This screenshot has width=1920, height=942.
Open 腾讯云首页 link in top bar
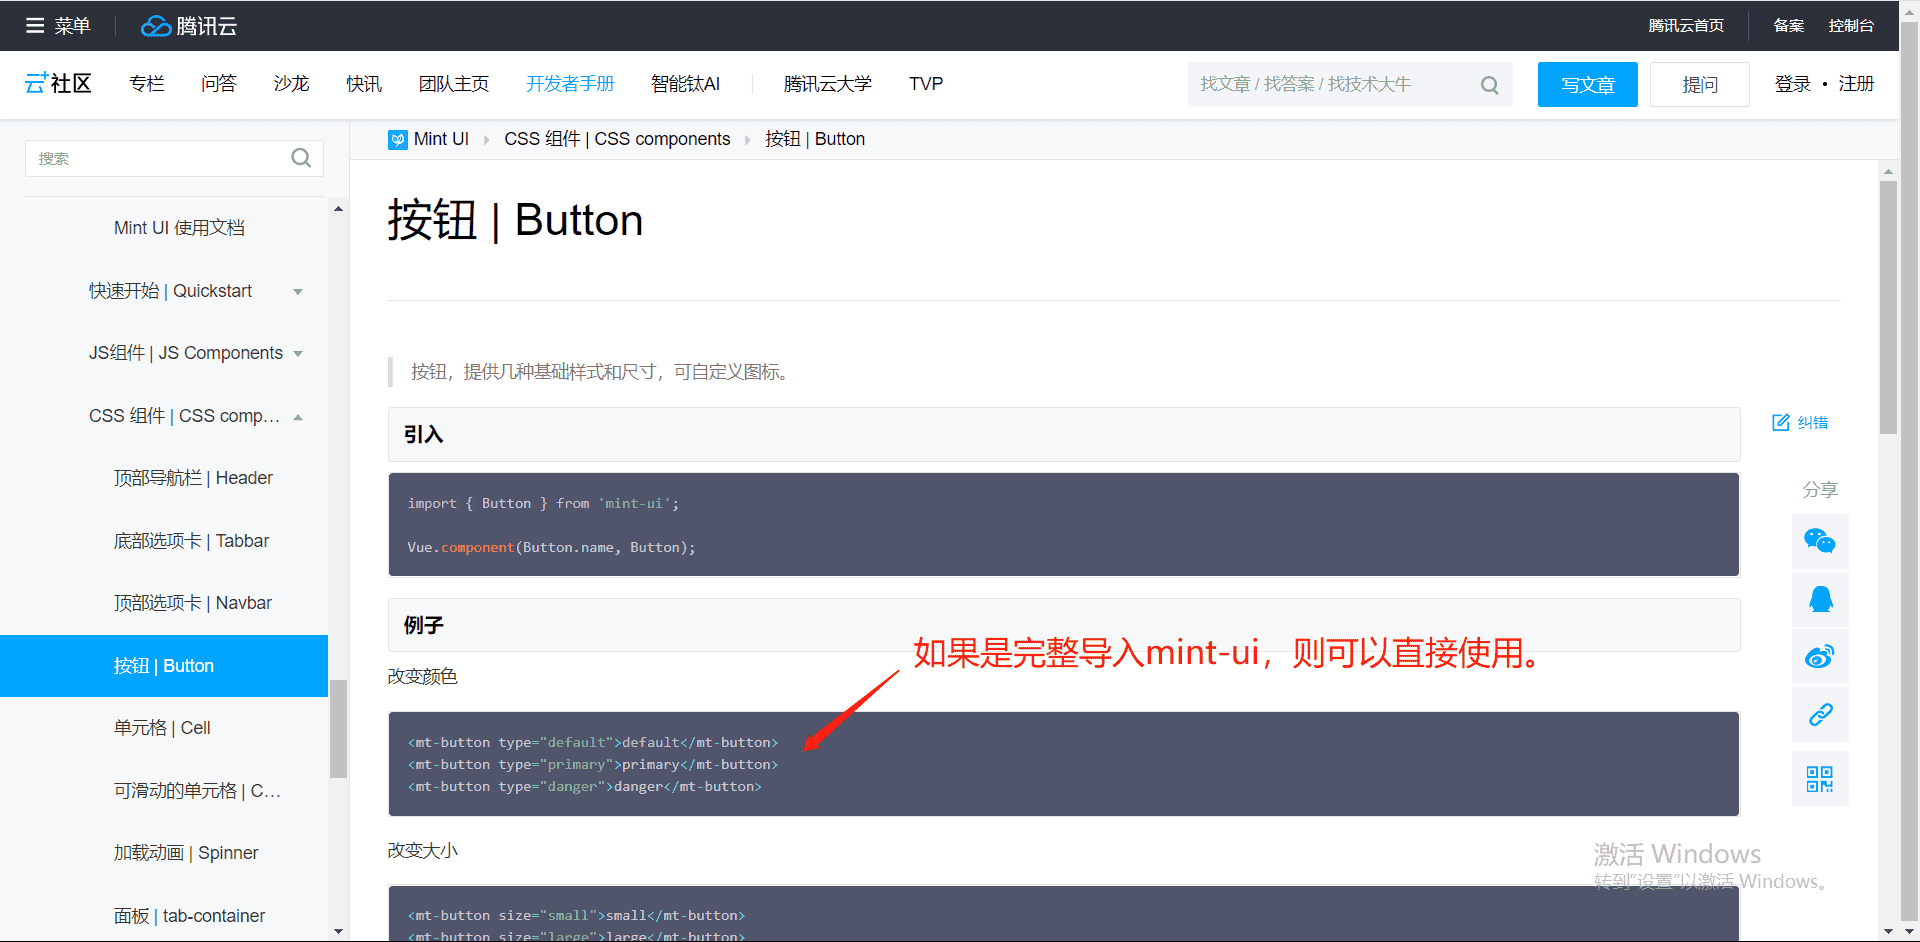click(1686, 26)
